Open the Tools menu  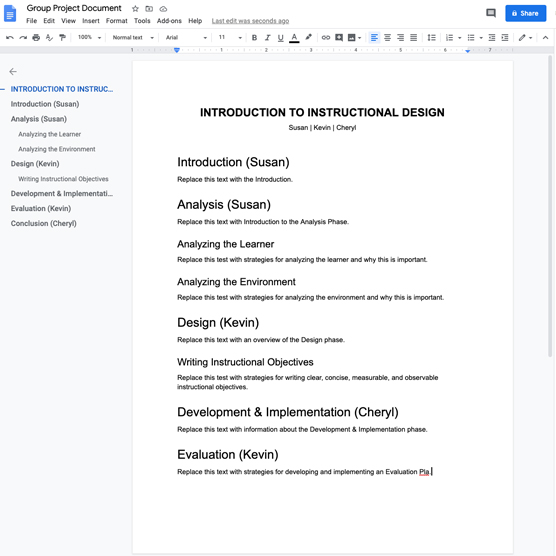pos(142,21)
